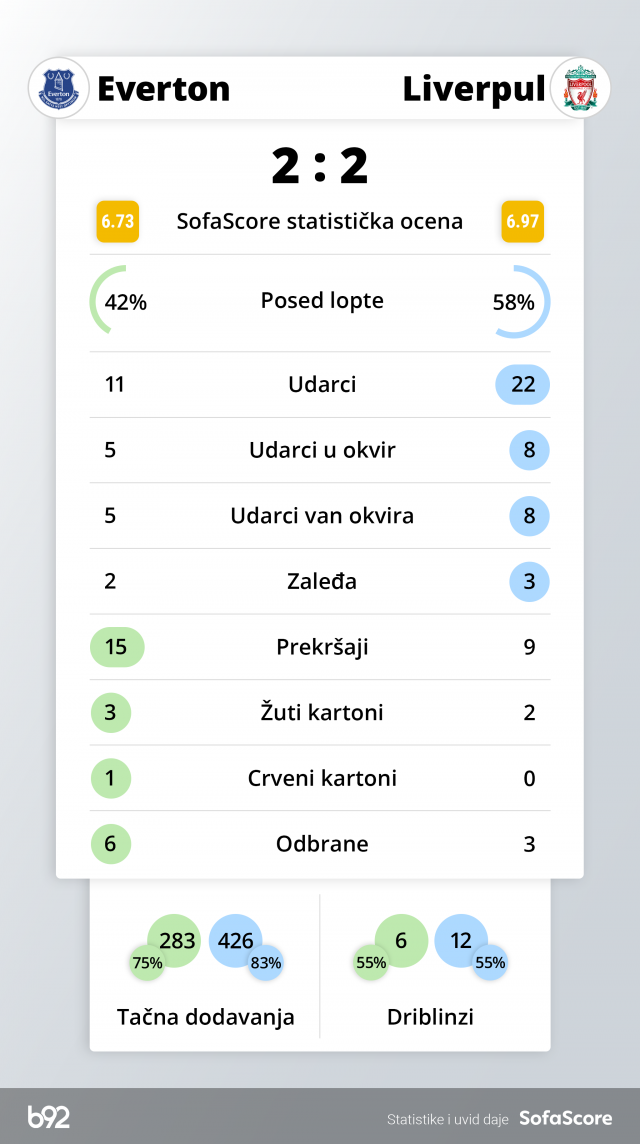The image size is (640, 1144).
Task: Click the Liverpul team name
Action: click(474, 89)
